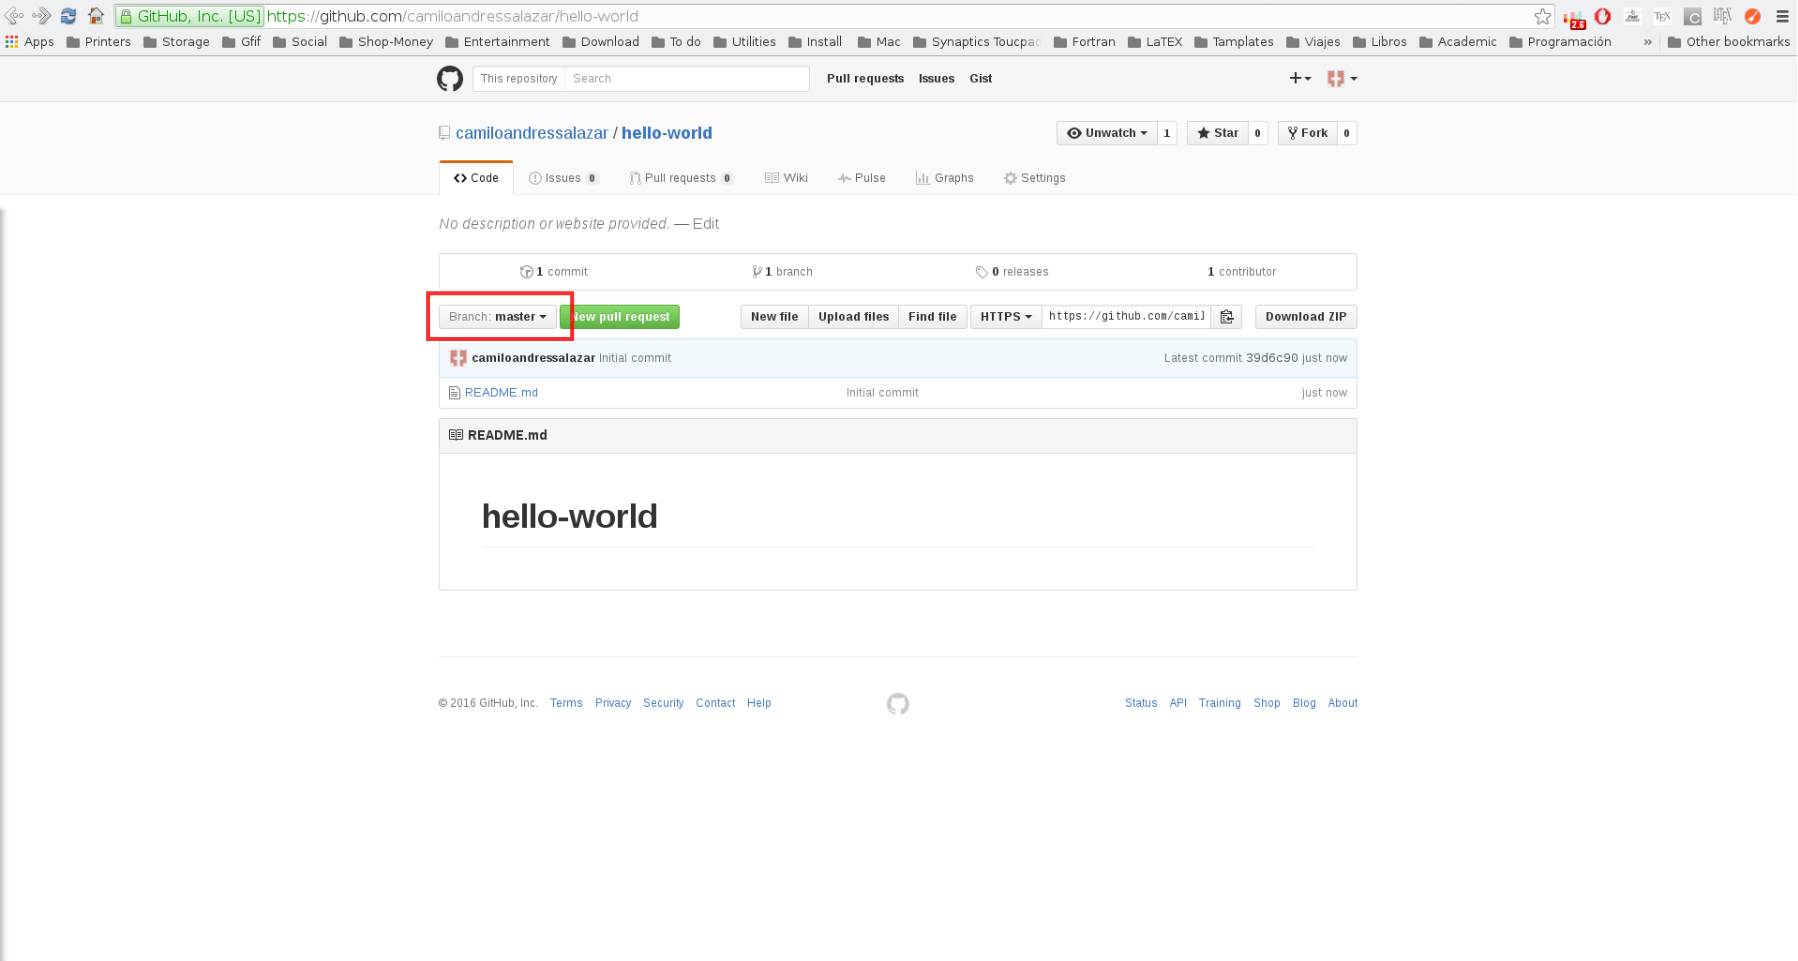Click the GitHub octocat logo in header
The width and height of the screenshot is (1798, 961).
pos(450,79)
